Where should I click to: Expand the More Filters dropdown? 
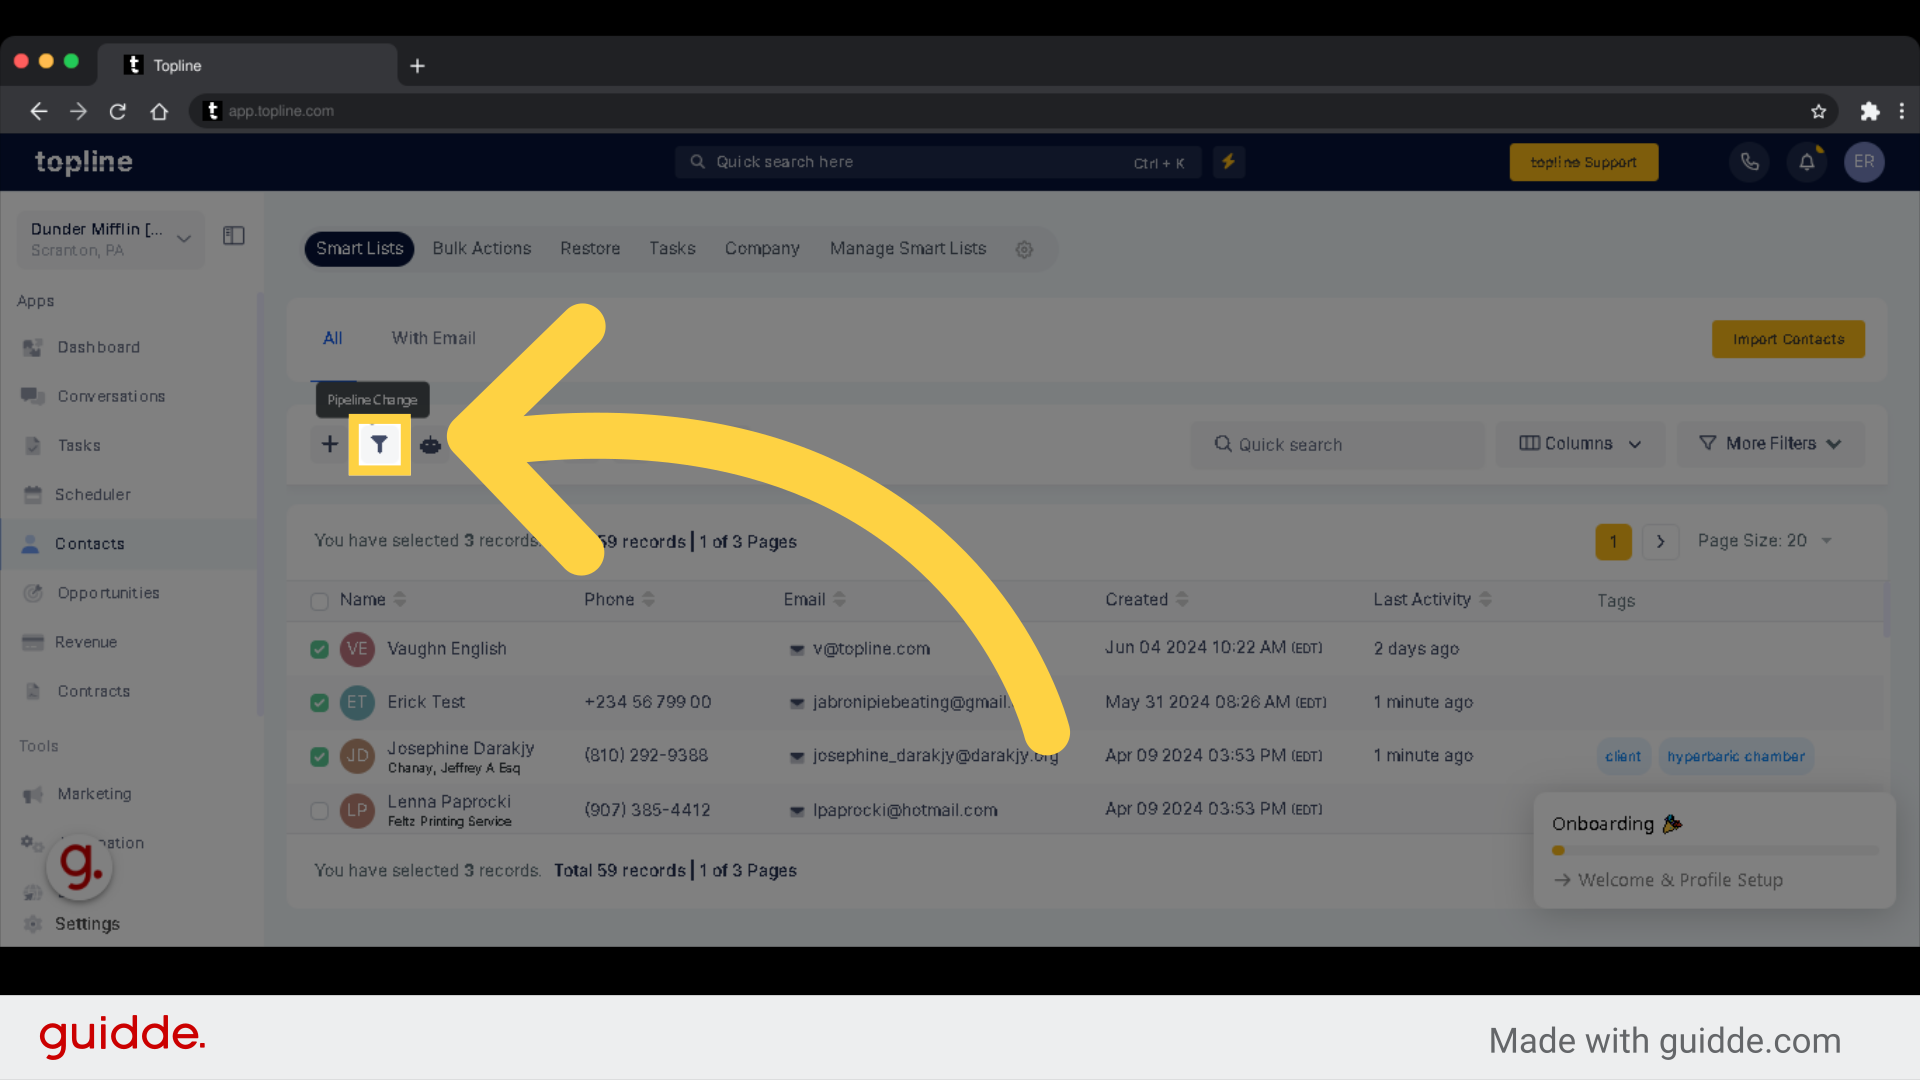pos(1771,443)
